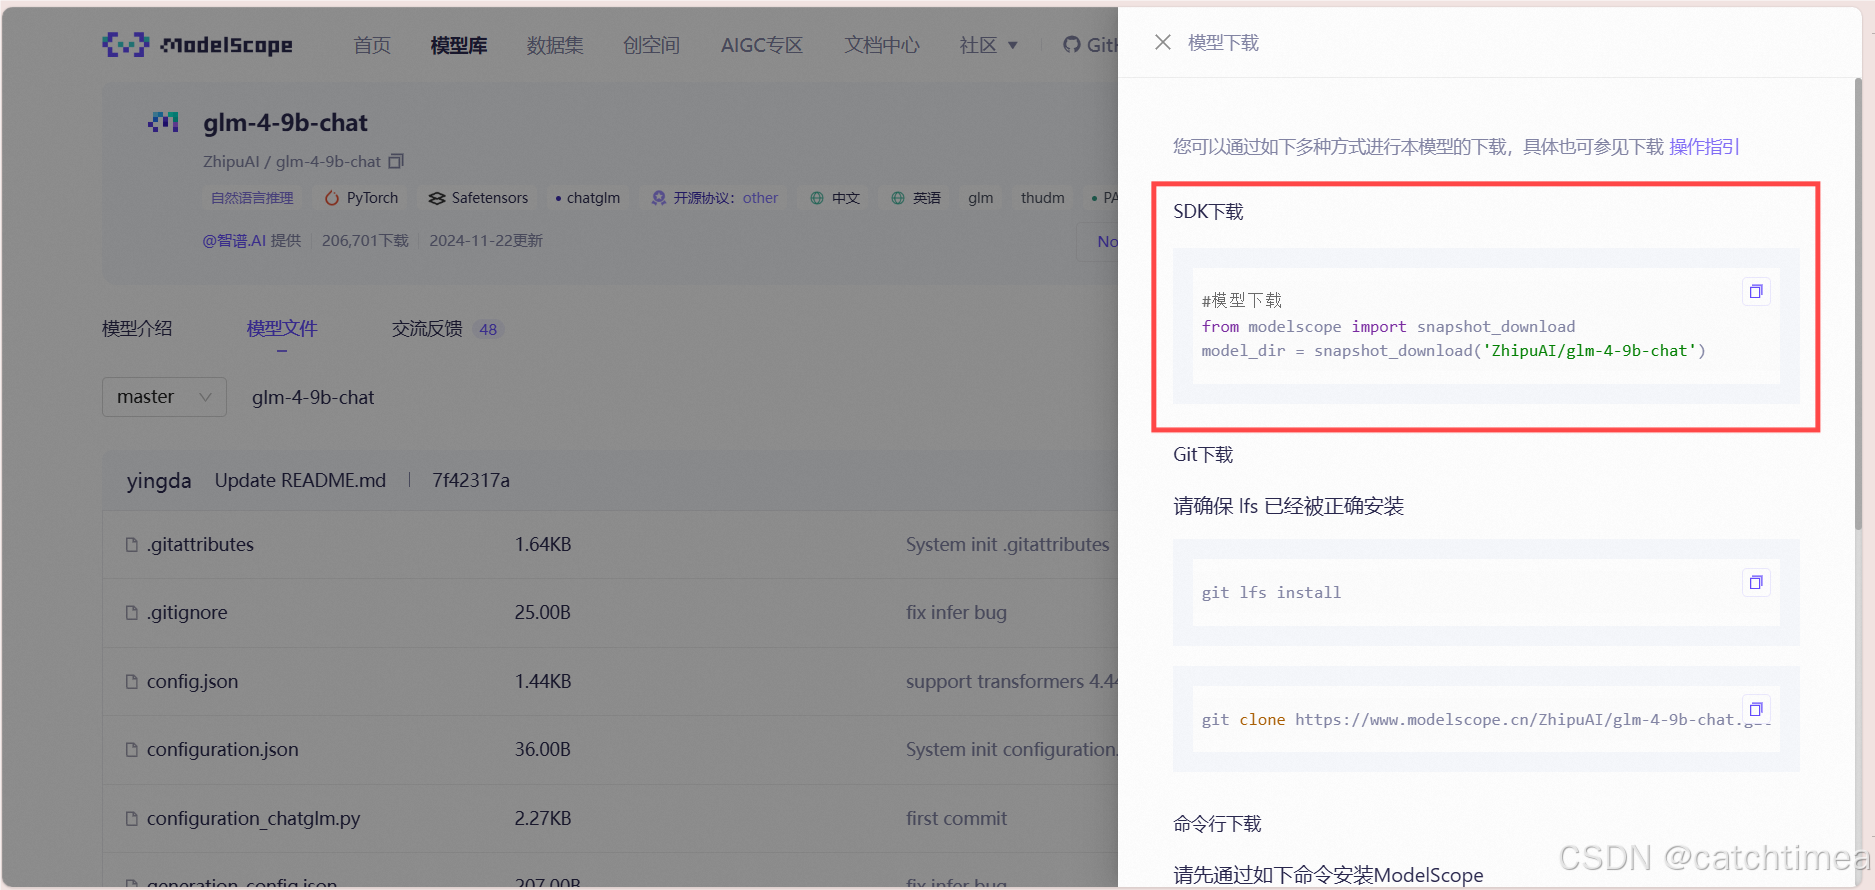
Task: Switch to the 交流反馈 tab
Action: click(x=427, y=329)
